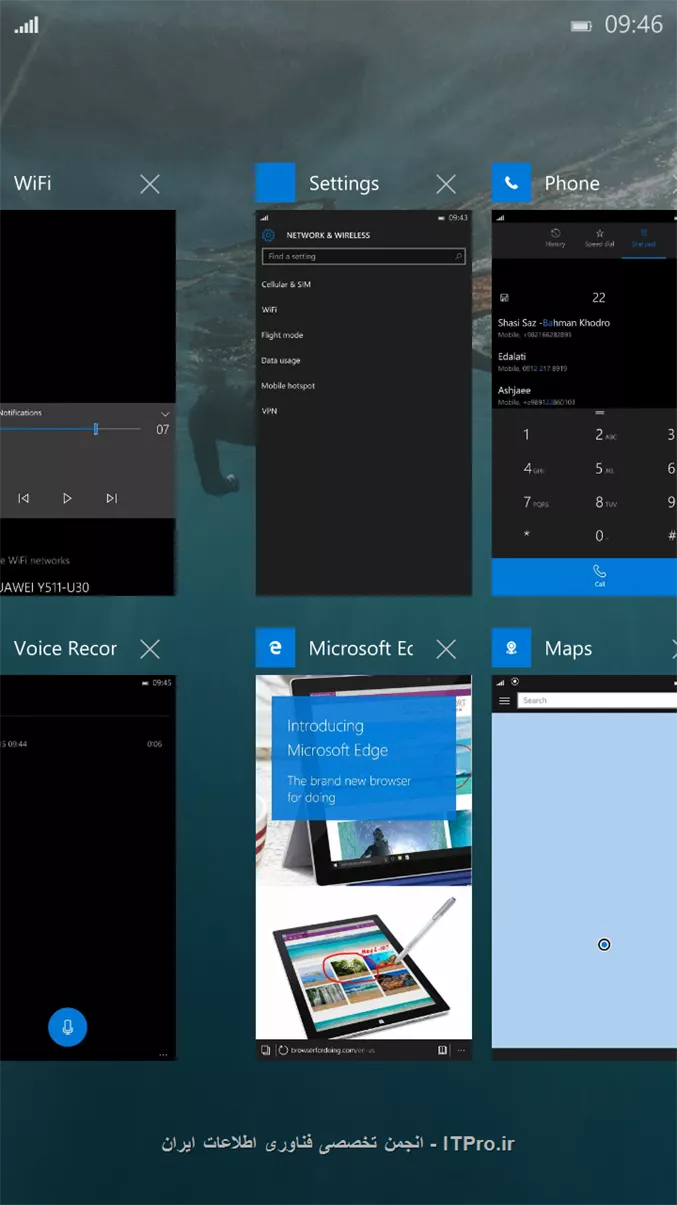
Task: Click the play button in media controls
Action: click(x=67, y=498)
